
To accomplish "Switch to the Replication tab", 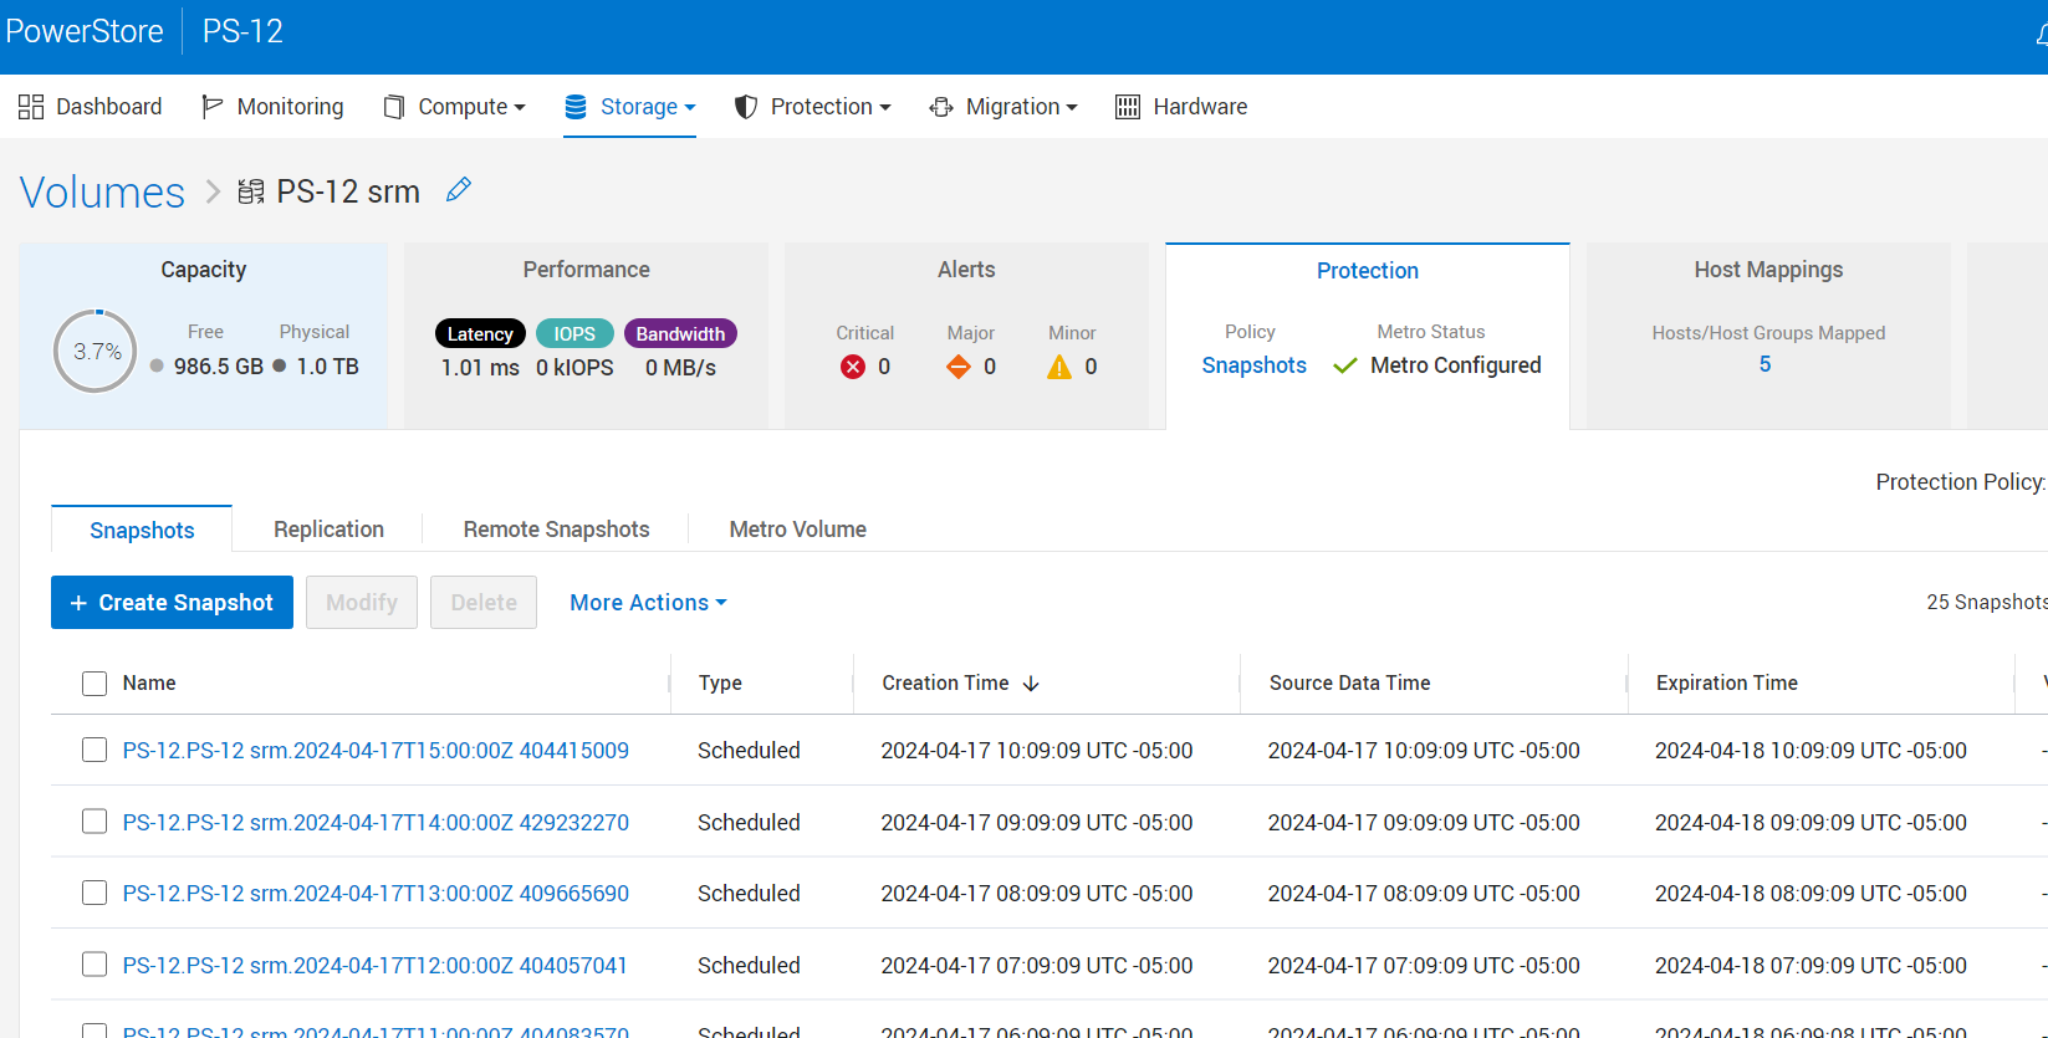I will pos(329,530).
